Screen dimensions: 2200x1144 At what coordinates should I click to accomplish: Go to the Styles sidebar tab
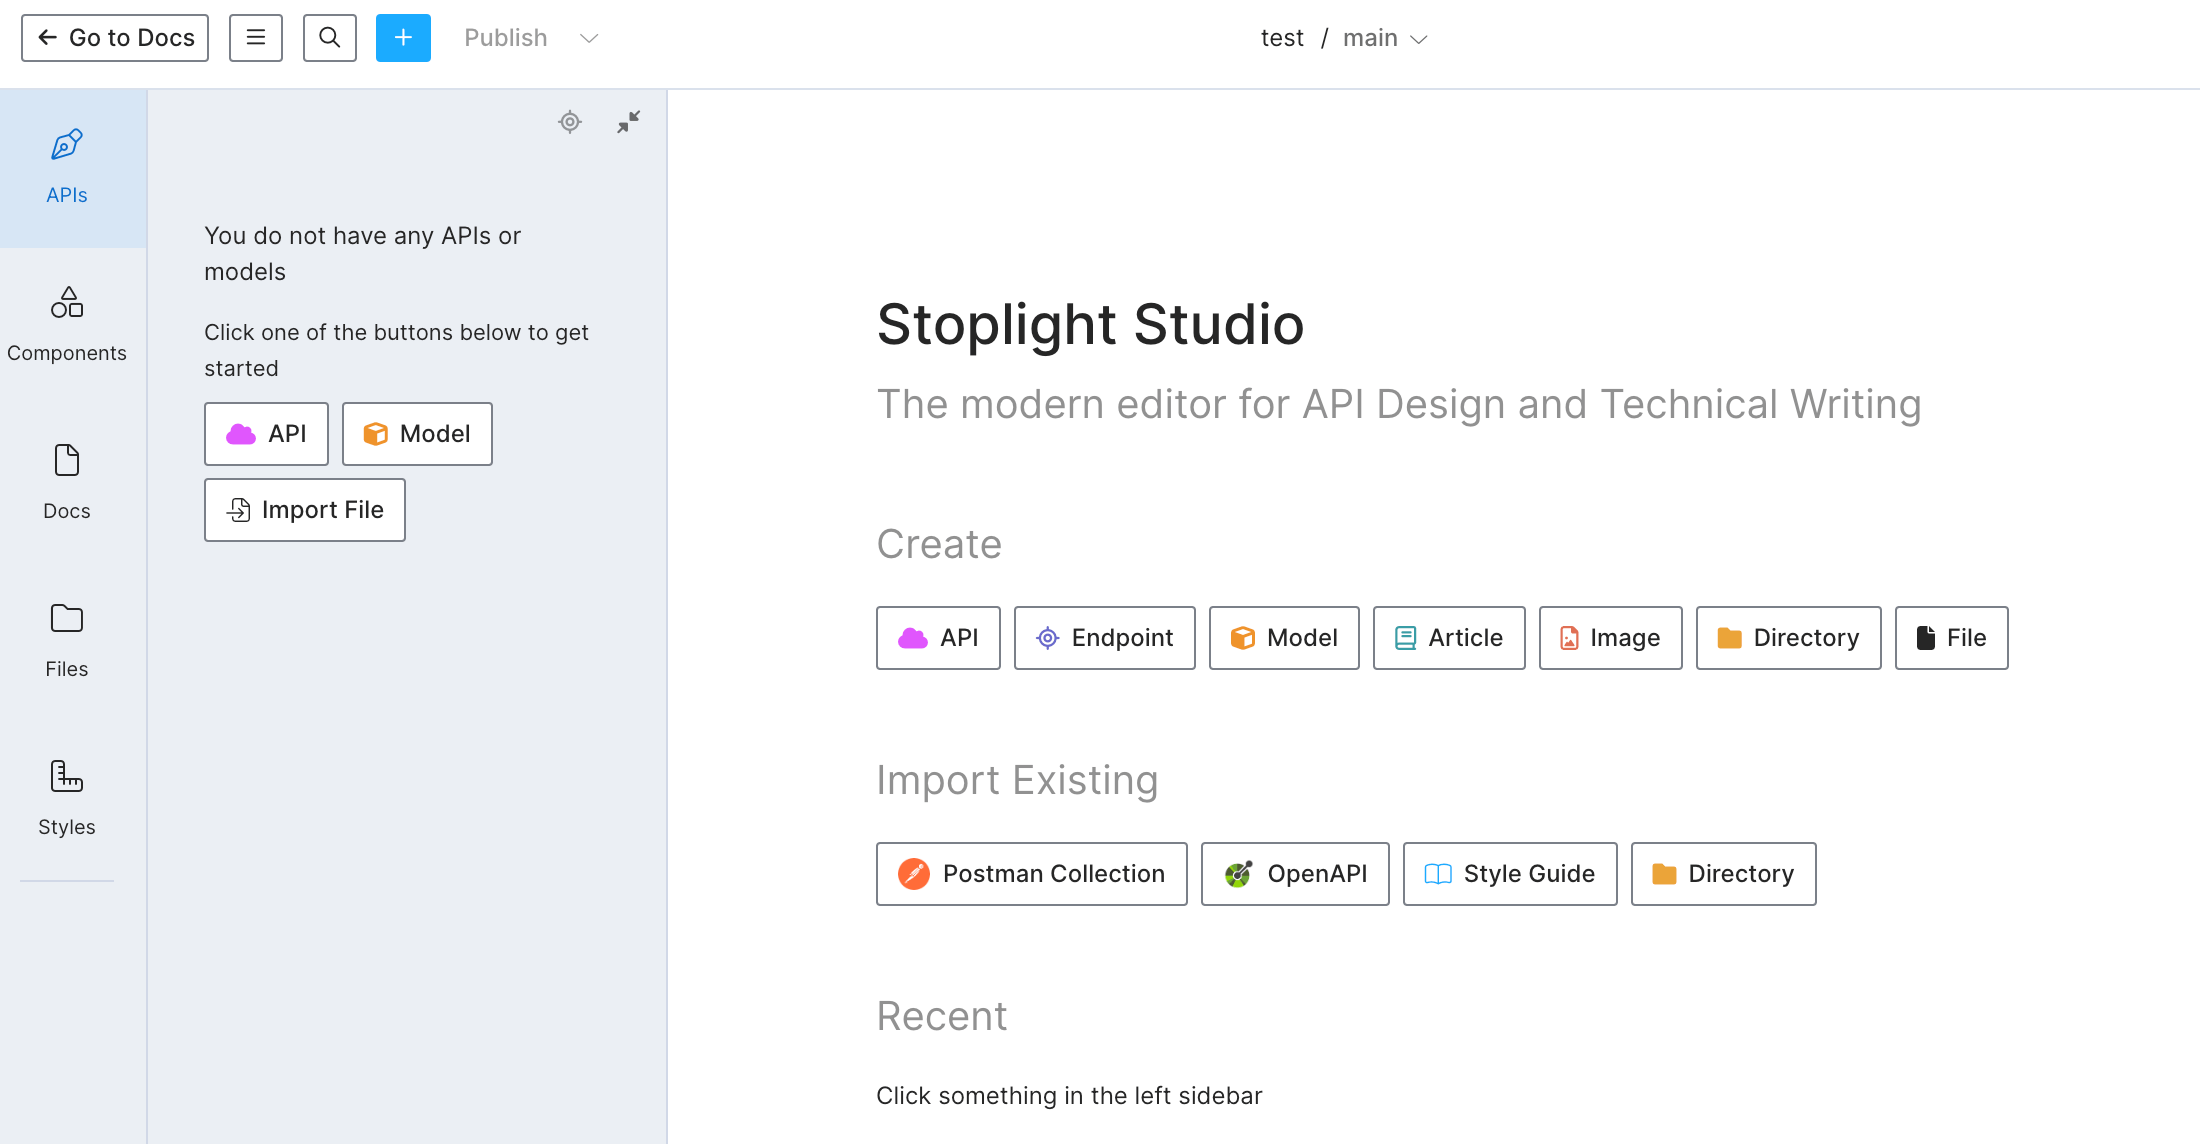67,800
